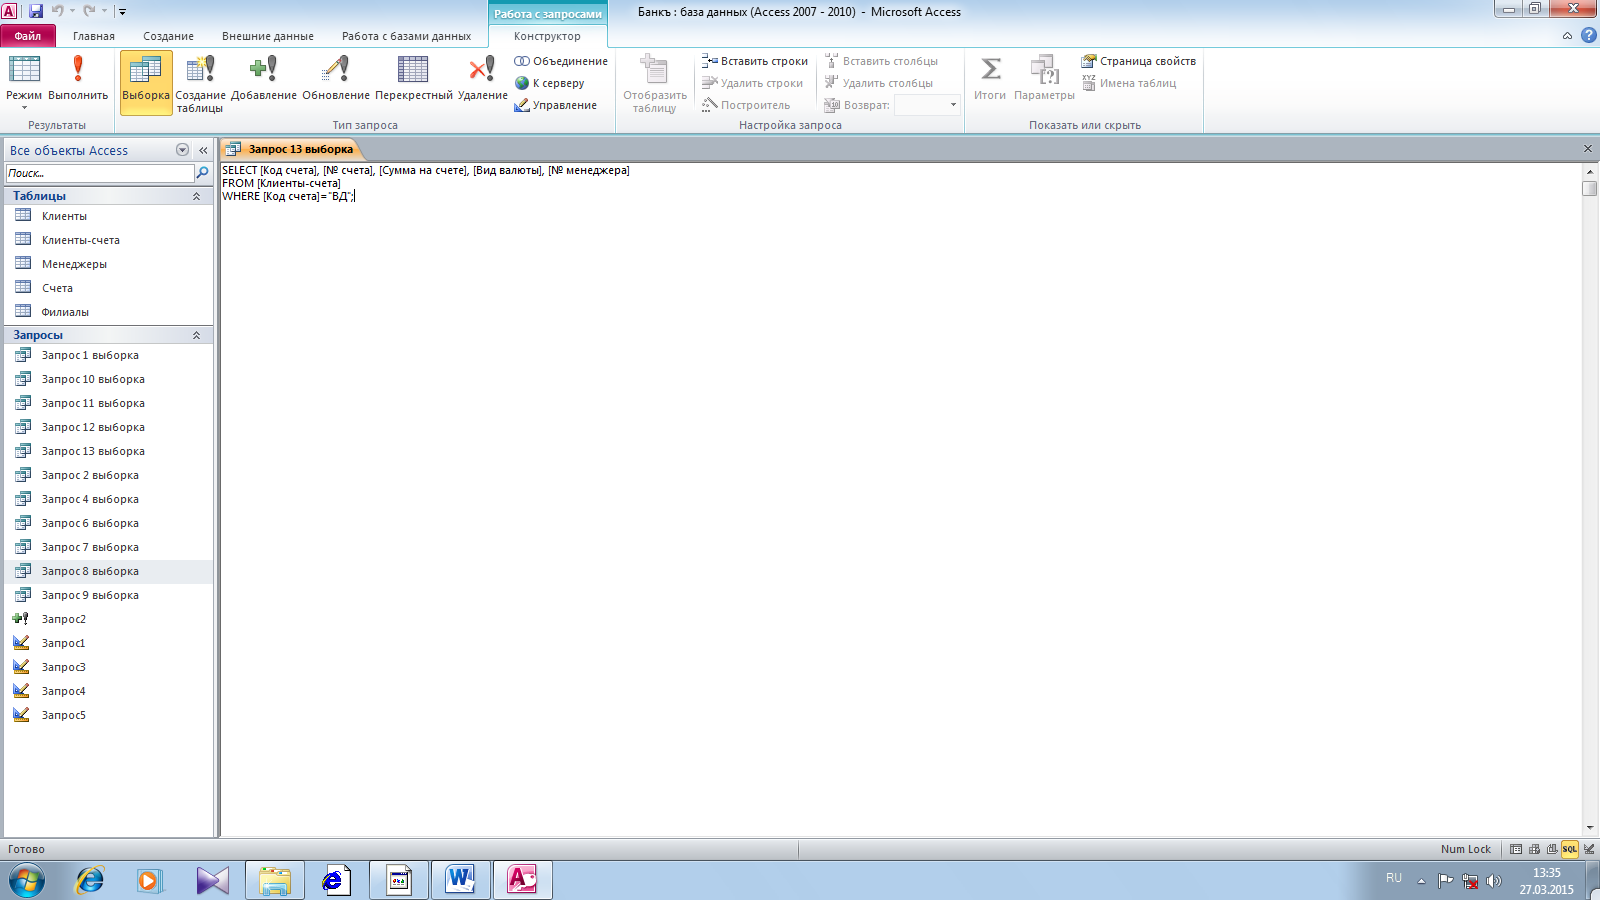Select Конструктор ribbon tab

click(x=547, y=36)
